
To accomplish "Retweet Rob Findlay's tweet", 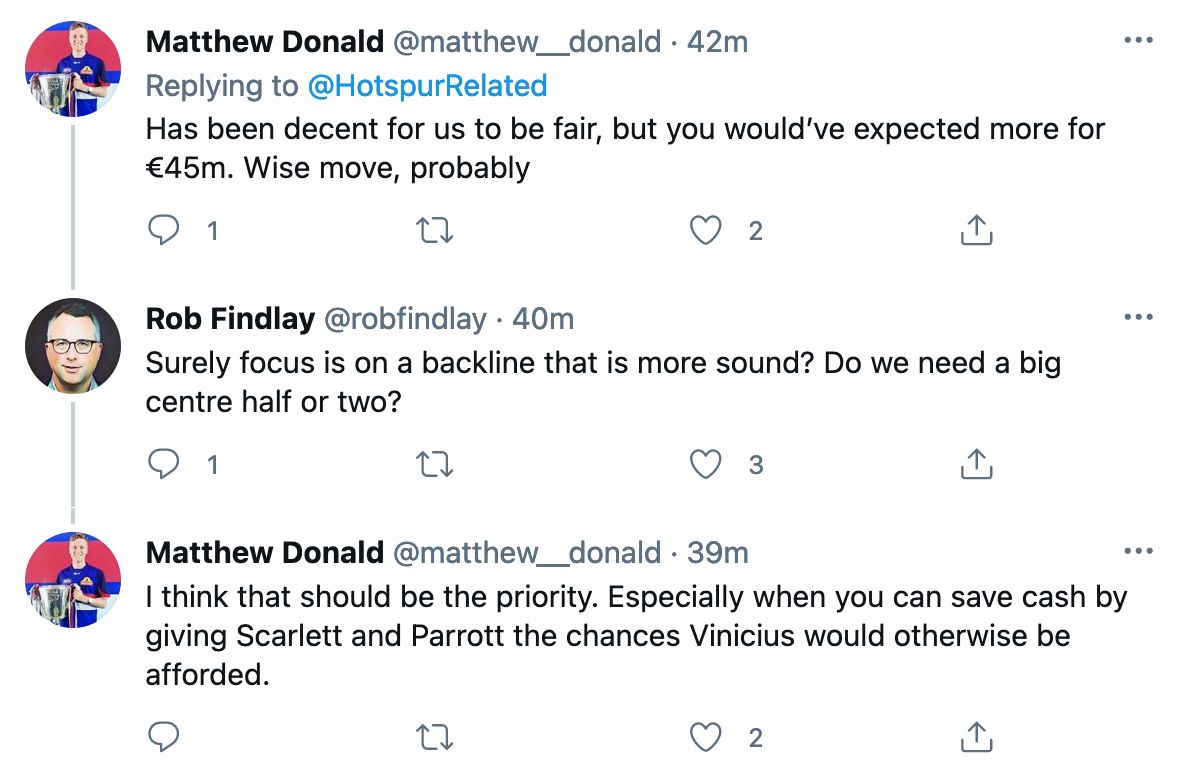I will pos(434,464).
